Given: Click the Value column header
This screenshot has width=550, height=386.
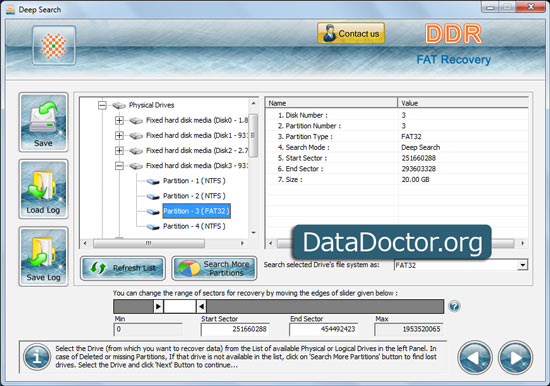Looking at the screenshot, I should [463, 103].
